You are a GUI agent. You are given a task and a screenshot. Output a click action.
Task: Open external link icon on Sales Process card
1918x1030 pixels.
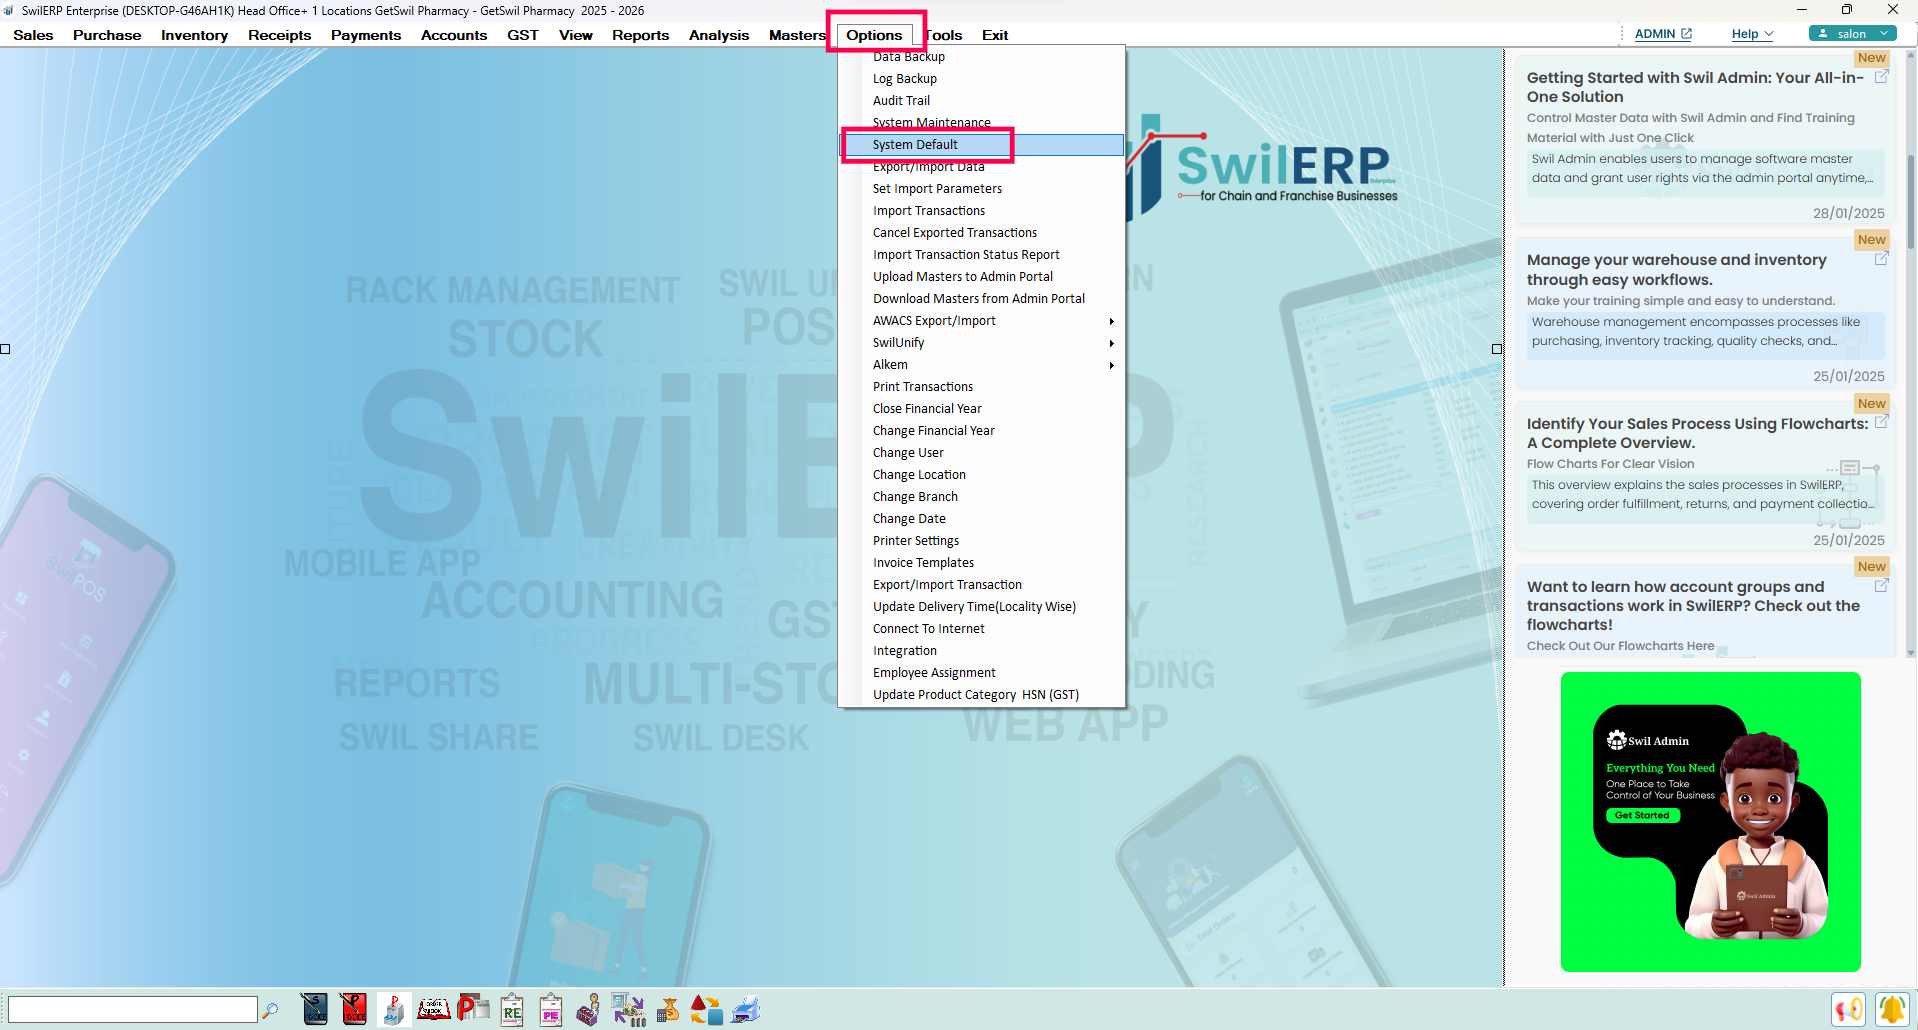[x=1881, y=421]
